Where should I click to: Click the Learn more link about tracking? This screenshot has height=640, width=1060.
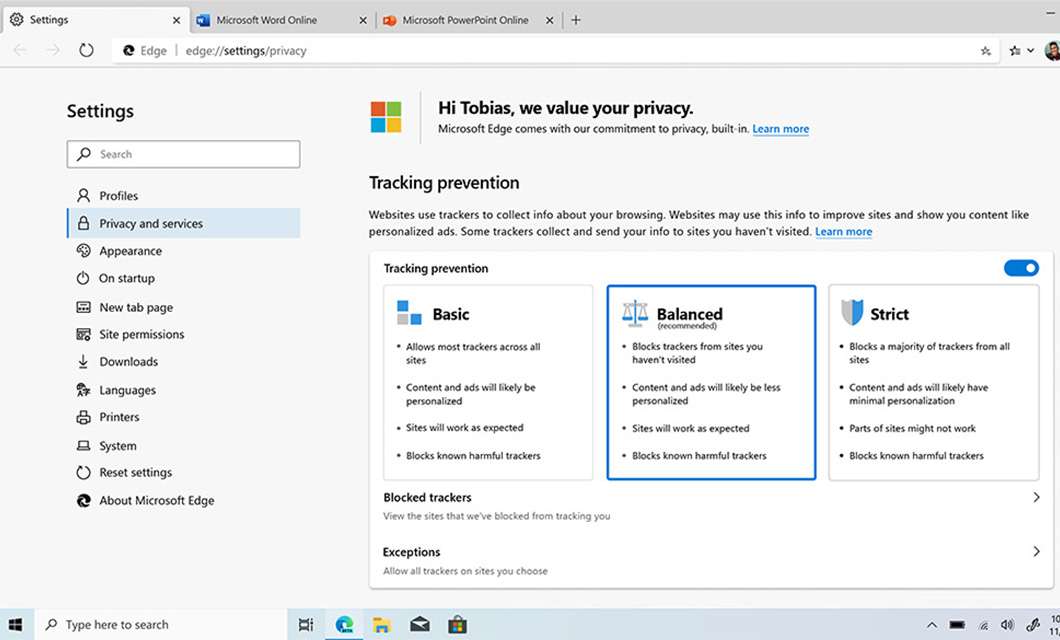click(x=843, y=231)
